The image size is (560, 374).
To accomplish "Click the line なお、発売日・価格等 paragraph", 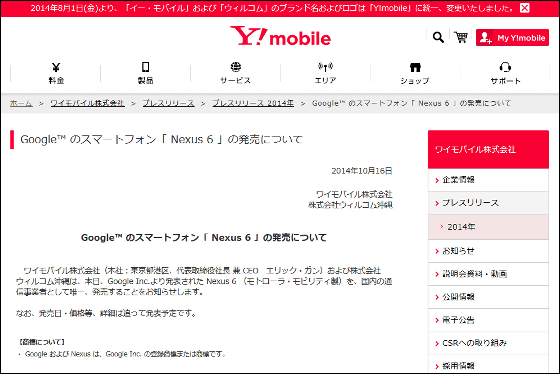I will pyautogui.click(x=106, y=314).
